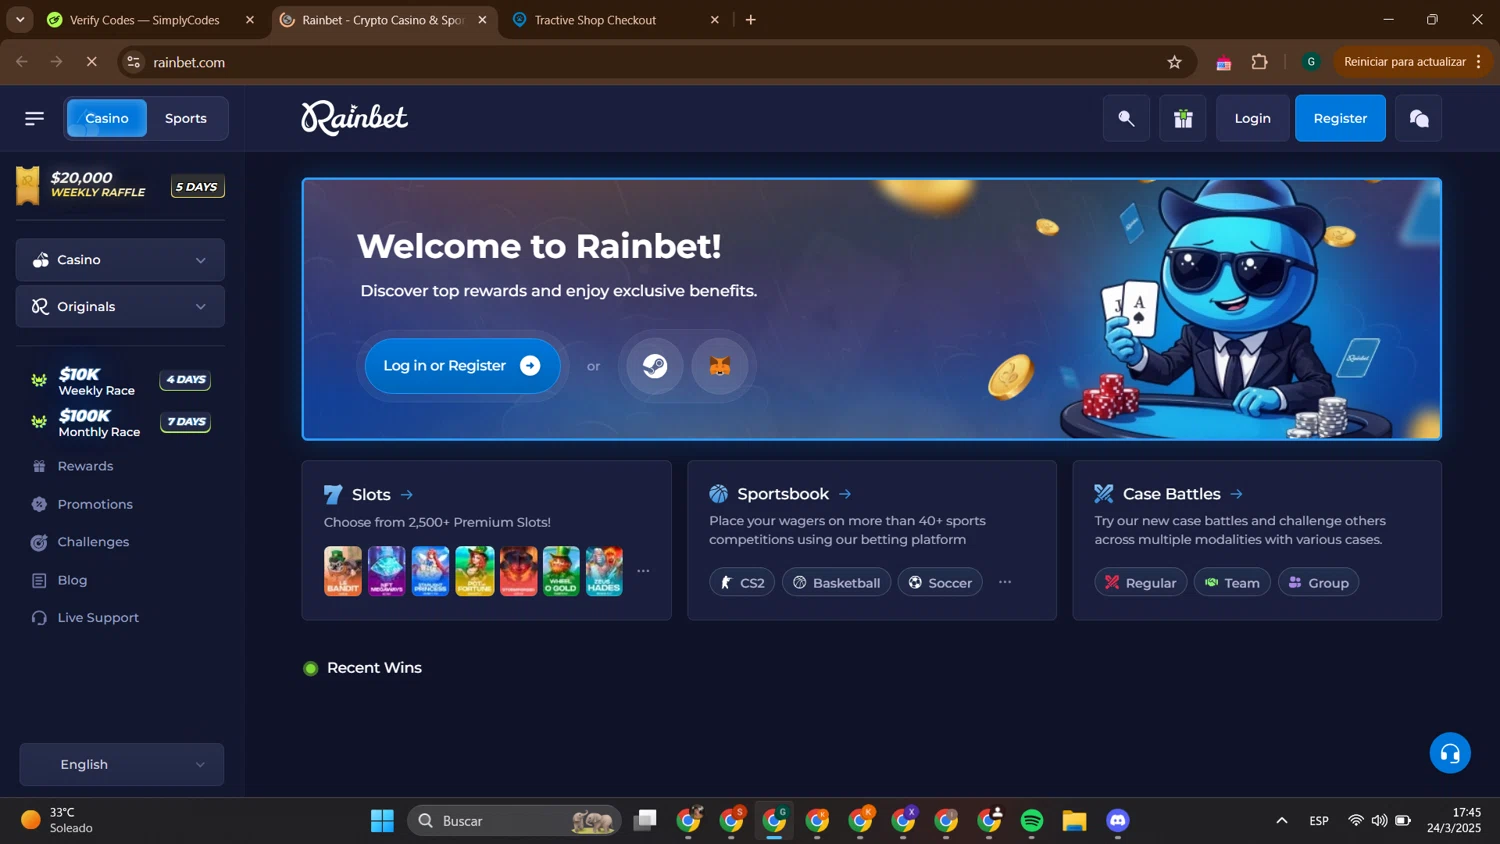
Task: Show more slots with ellipsis
Action: tap(643, 571)
